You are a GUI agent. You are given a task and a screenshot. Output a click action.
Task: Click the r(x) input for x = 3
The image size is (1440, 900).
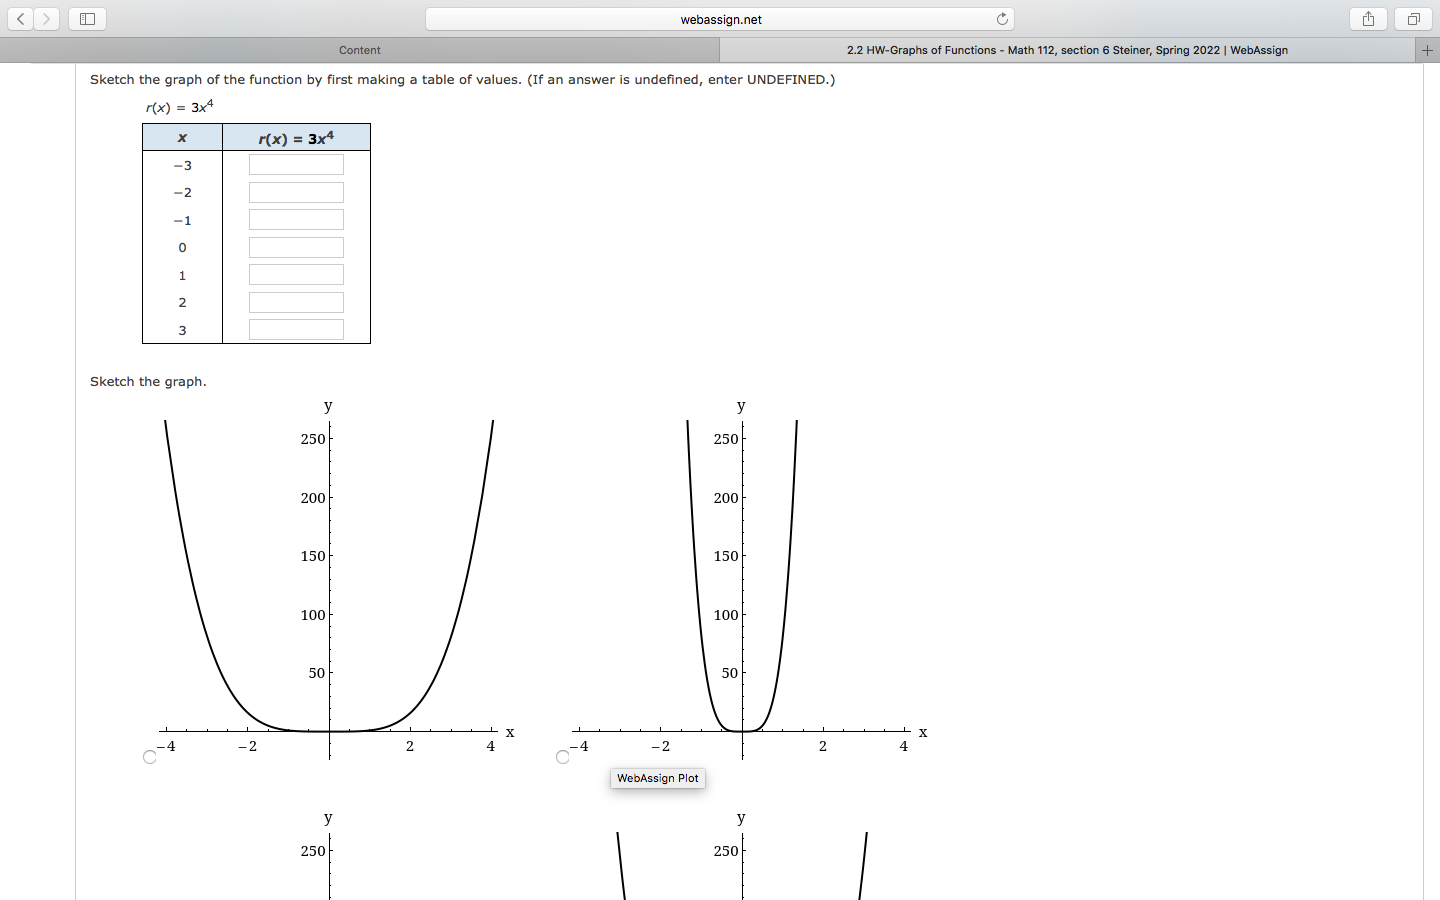coord(296,330)
